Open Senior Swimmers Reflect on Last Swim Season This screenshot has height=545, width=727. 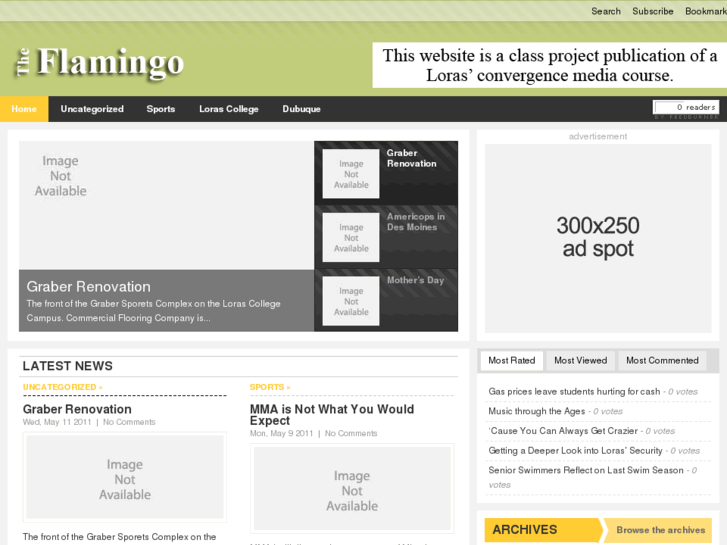pos(586,470)
